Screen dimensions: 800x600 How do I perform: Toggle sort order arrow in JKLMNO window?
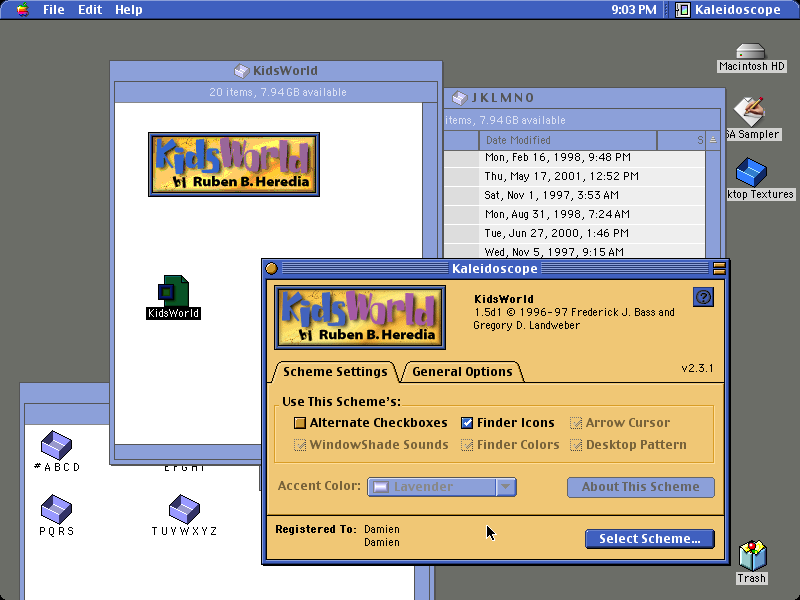(x=713, y=140)
